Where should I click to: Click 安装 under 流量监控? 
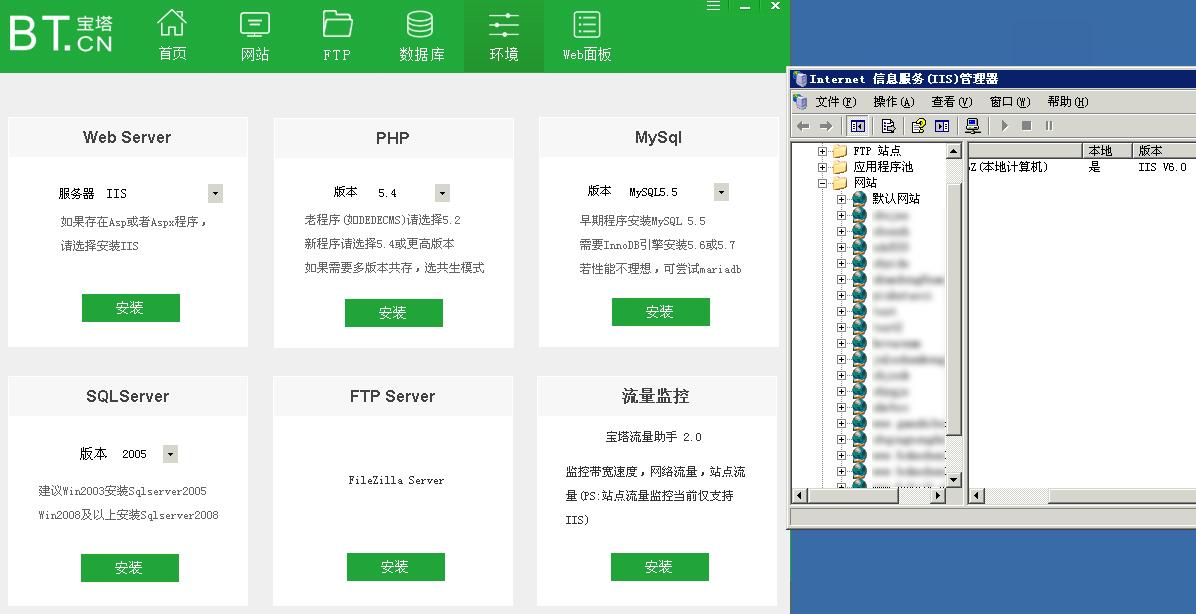tap(660, 567)
